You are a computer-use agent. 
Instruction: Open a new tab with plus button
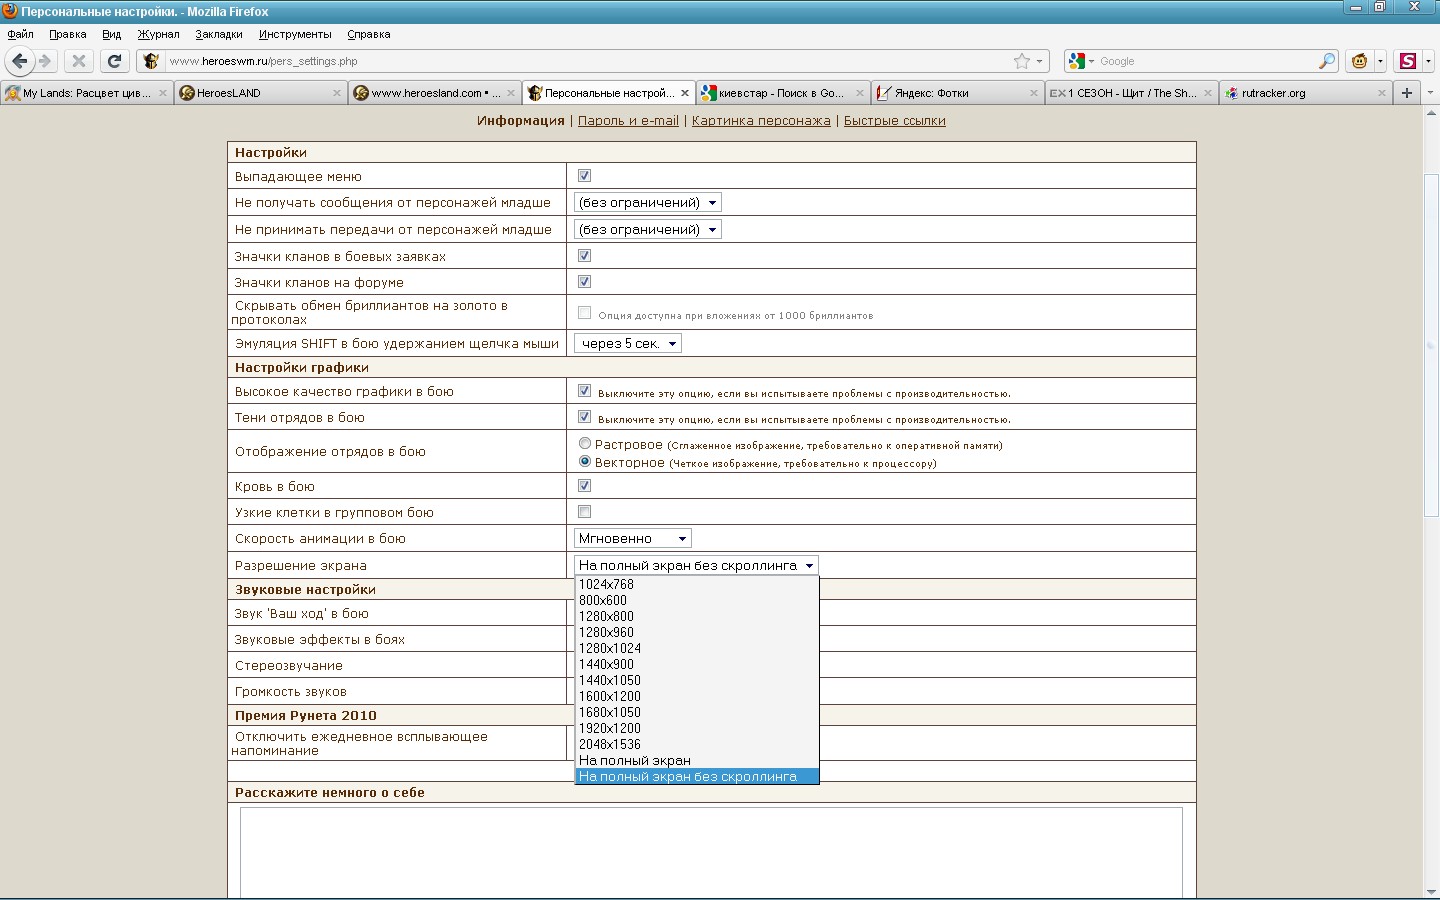1406,93
